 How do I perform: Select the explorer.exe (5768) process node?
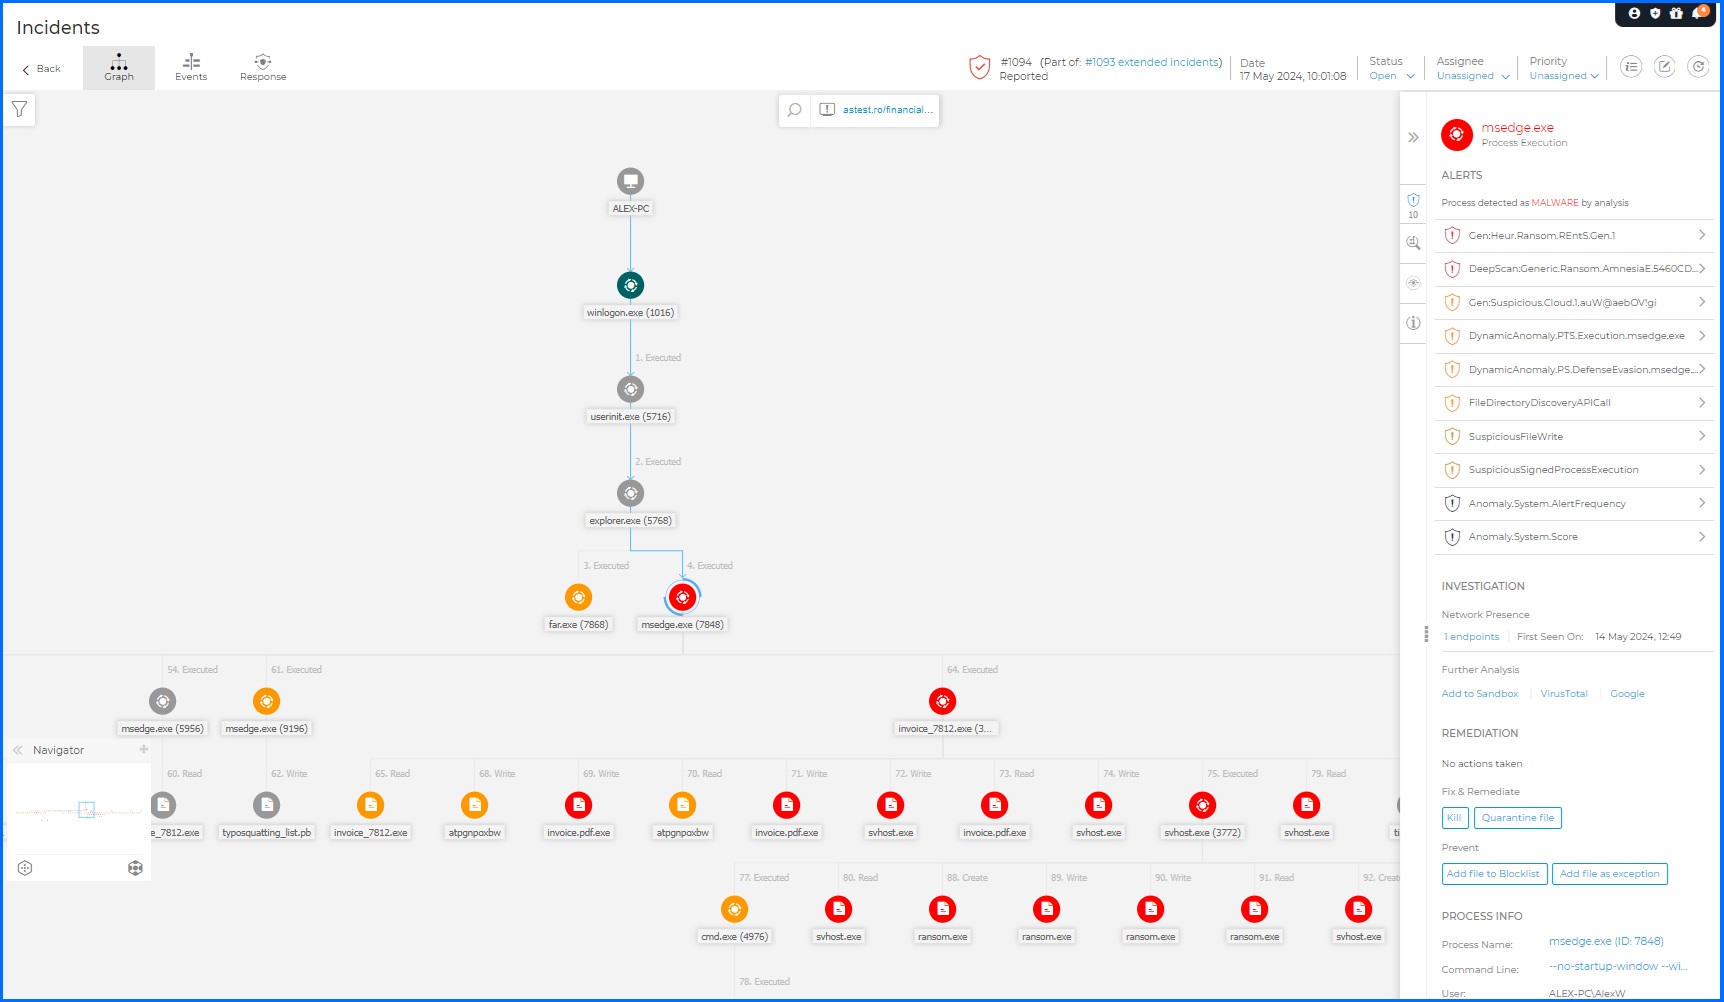pos(630,493)
